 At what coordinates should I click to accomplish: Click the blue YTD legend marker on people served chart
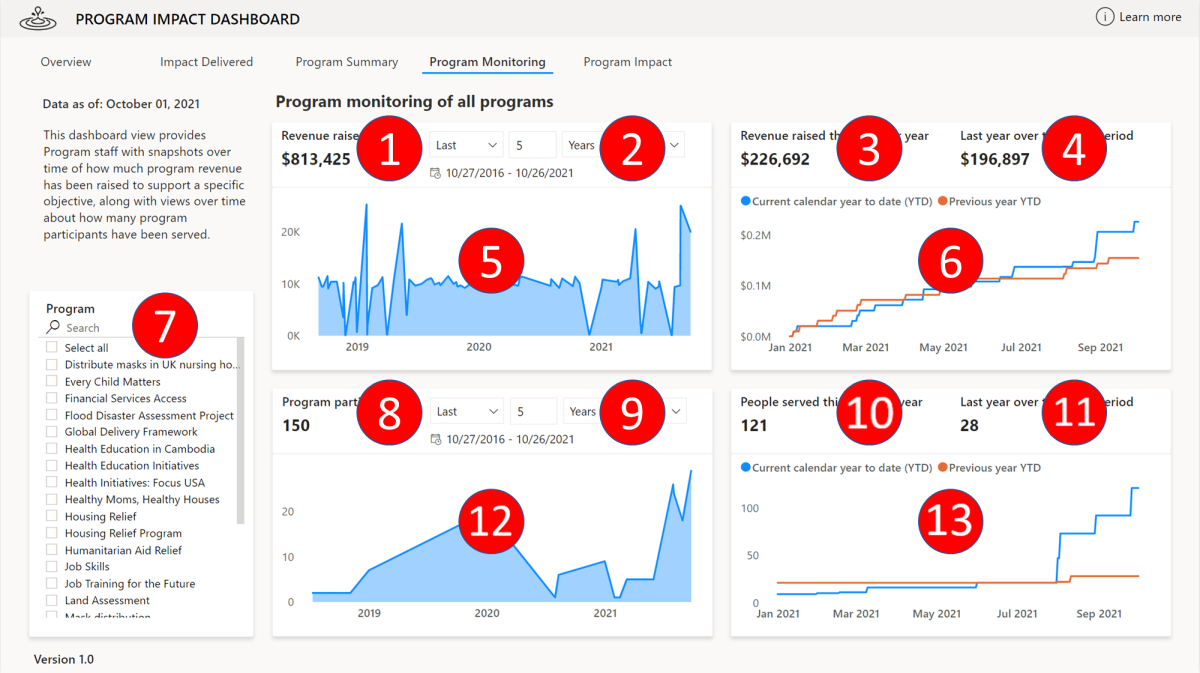click(745, 467)
